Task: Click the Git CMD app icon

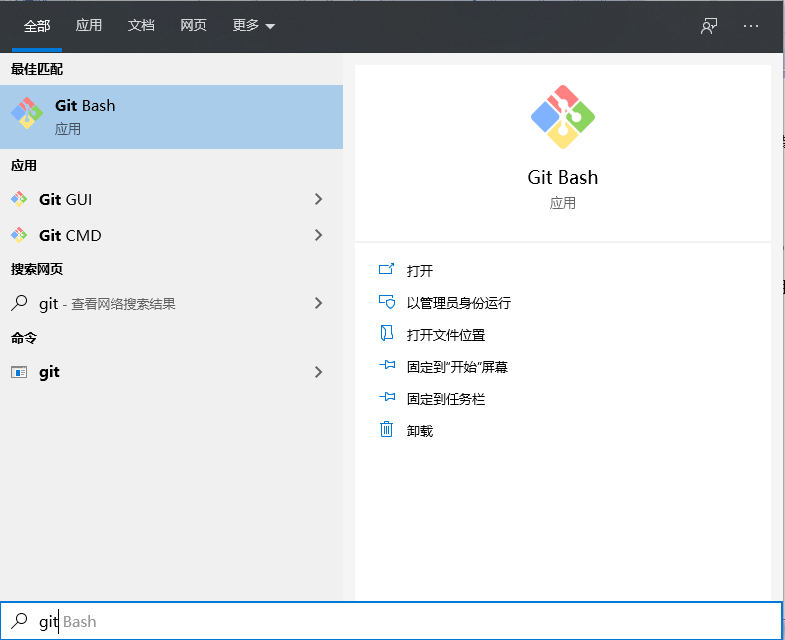Action: (19, 235)
